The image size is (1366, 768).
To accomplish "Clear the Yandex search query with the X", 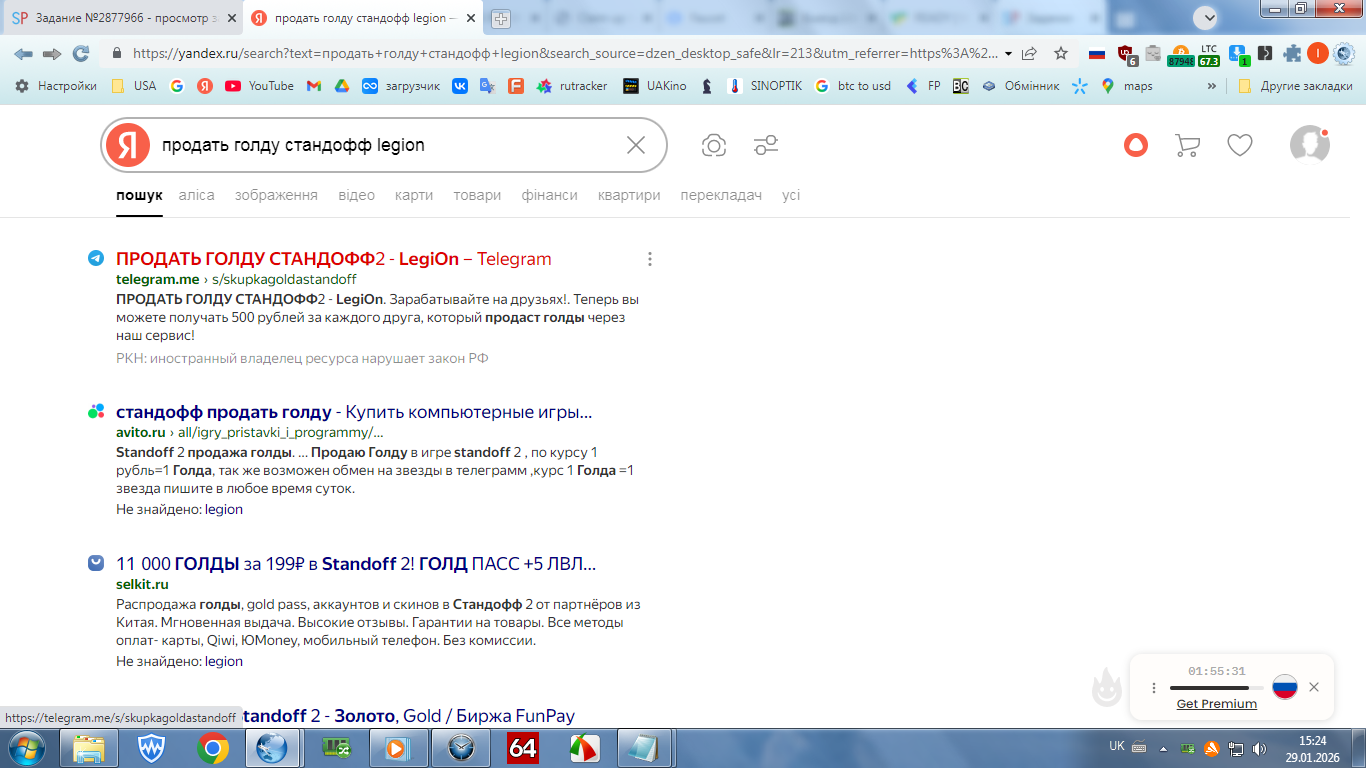I will (x=636, y=146).
